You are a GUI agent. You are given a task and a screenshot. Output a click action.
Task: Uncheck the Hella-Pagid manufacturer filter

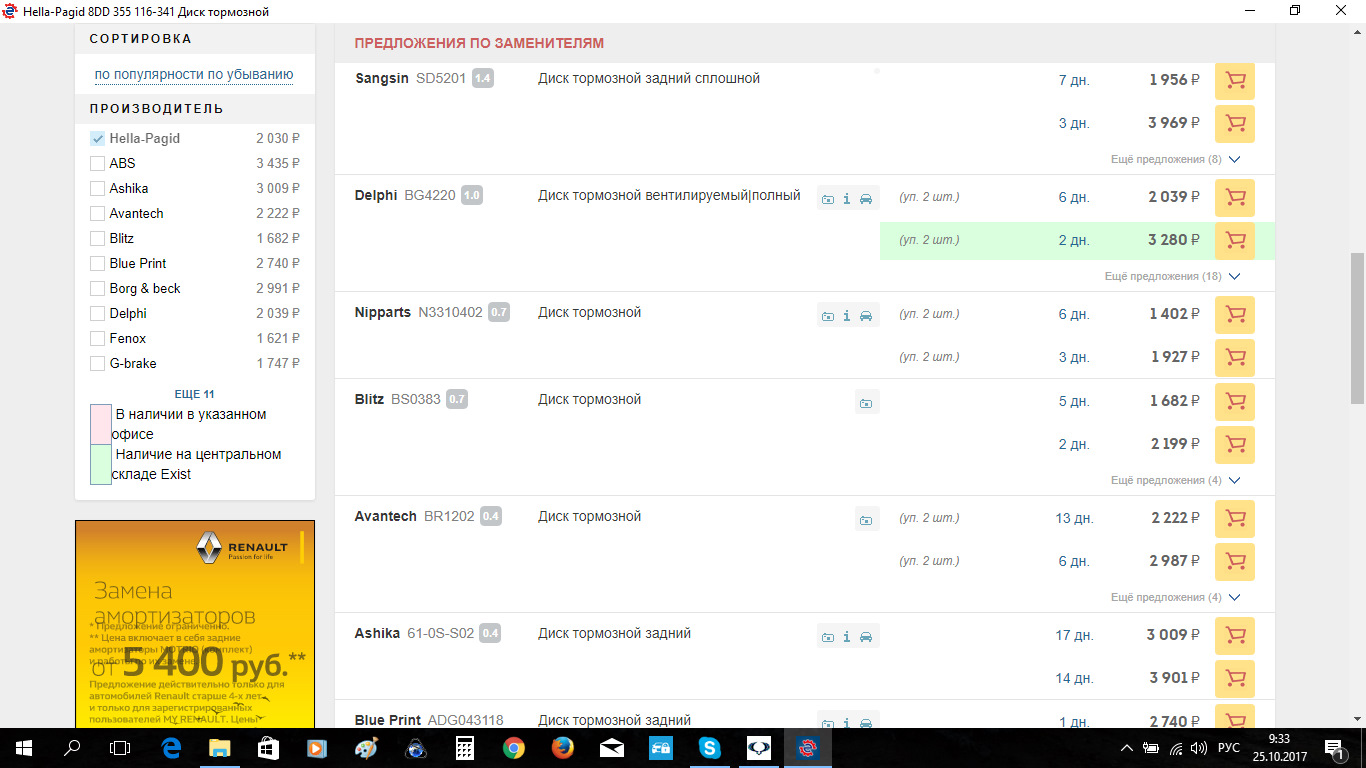97,139
